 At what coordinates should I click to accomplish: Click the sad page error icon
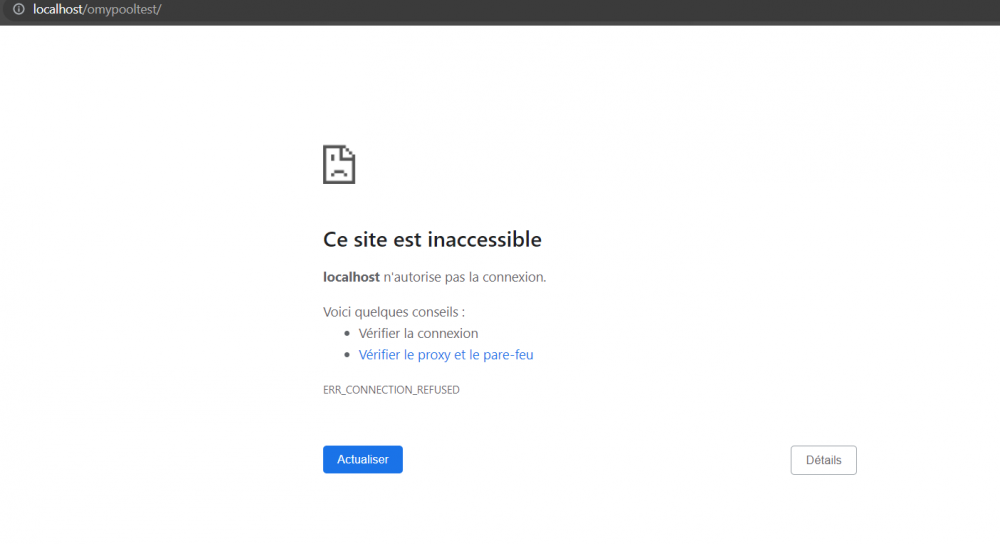coord(339,165)
